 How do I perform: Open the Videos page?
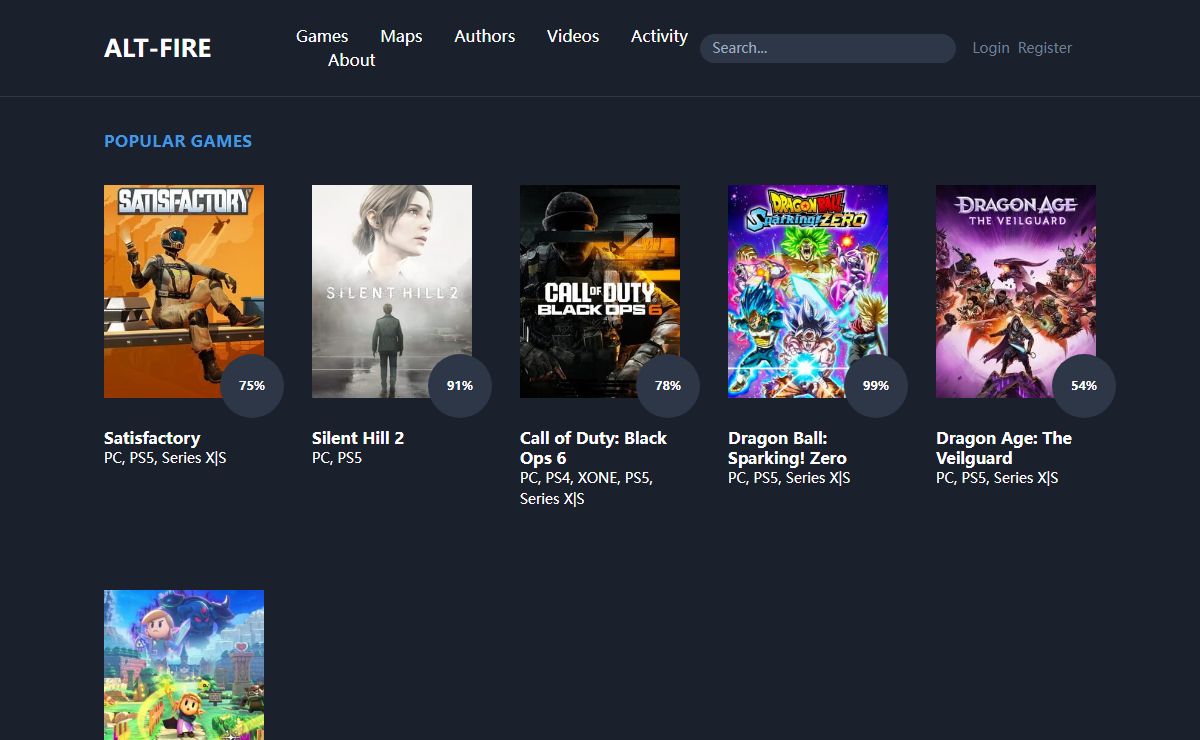[573, 36]
